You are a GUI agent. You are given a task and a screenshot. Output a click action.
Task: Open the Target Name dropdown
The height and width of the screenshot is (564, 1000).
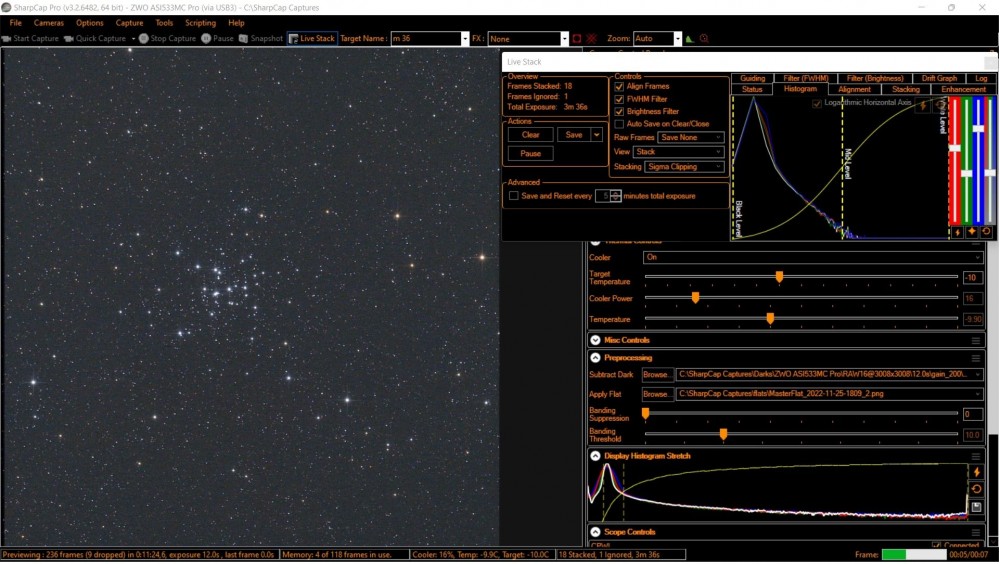[x=464, y=39]
